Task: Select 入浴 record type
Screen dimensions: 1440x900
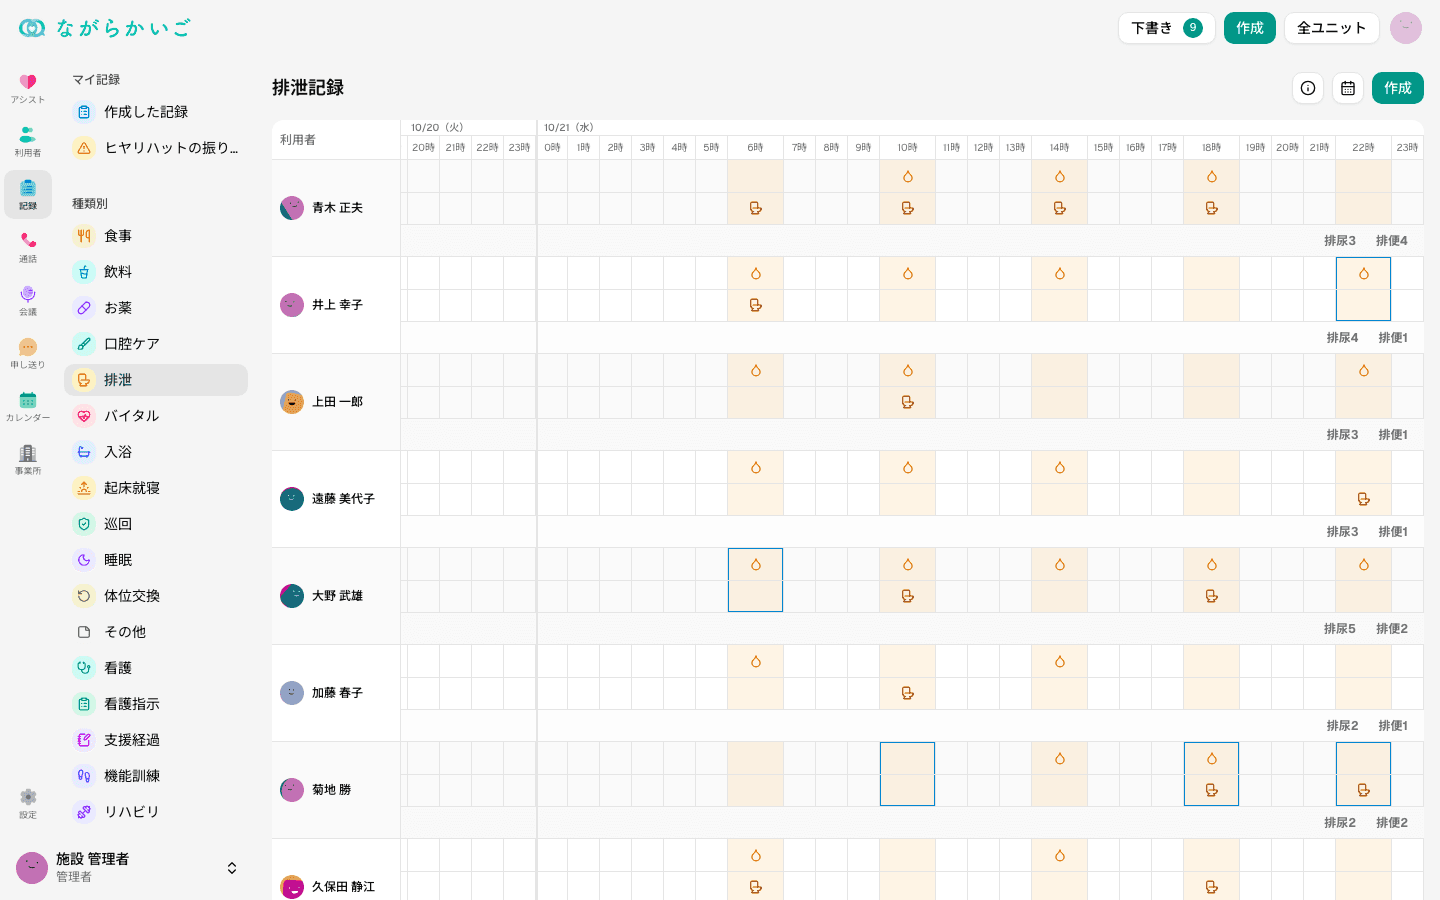Action: pos(156,452)
